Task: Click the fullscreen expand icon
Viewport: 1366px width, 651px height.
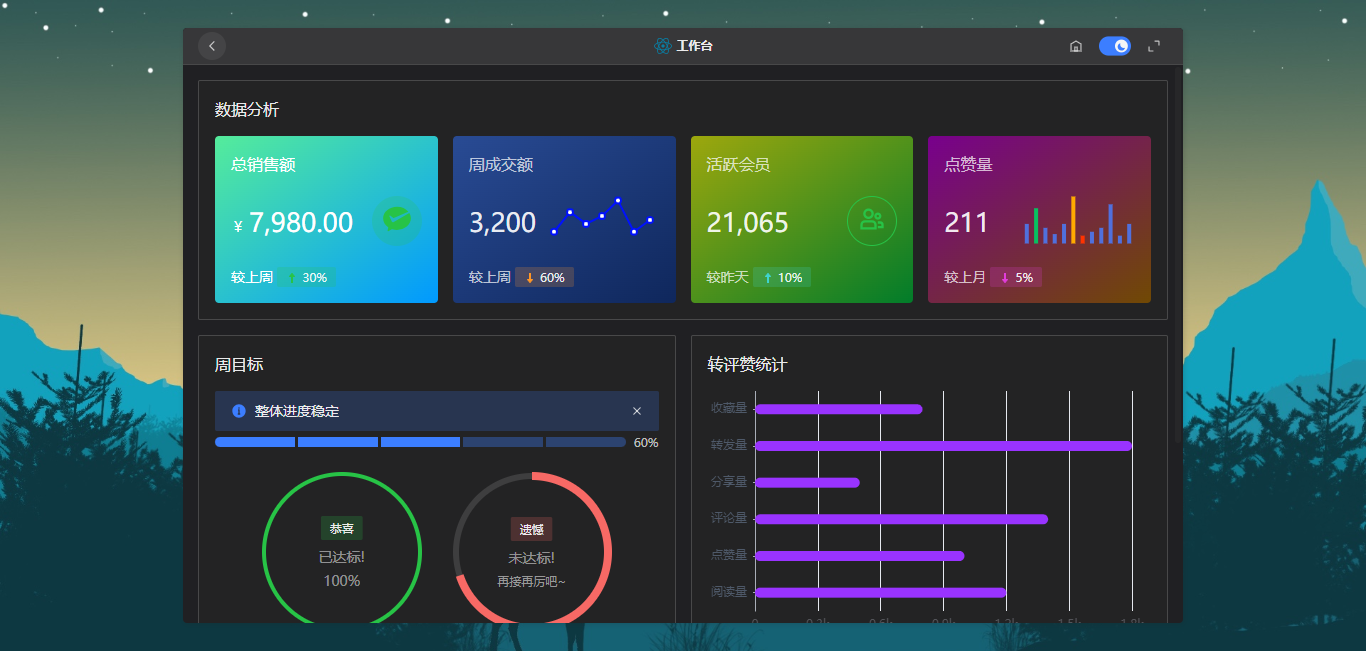Action: coord(1154,46)
